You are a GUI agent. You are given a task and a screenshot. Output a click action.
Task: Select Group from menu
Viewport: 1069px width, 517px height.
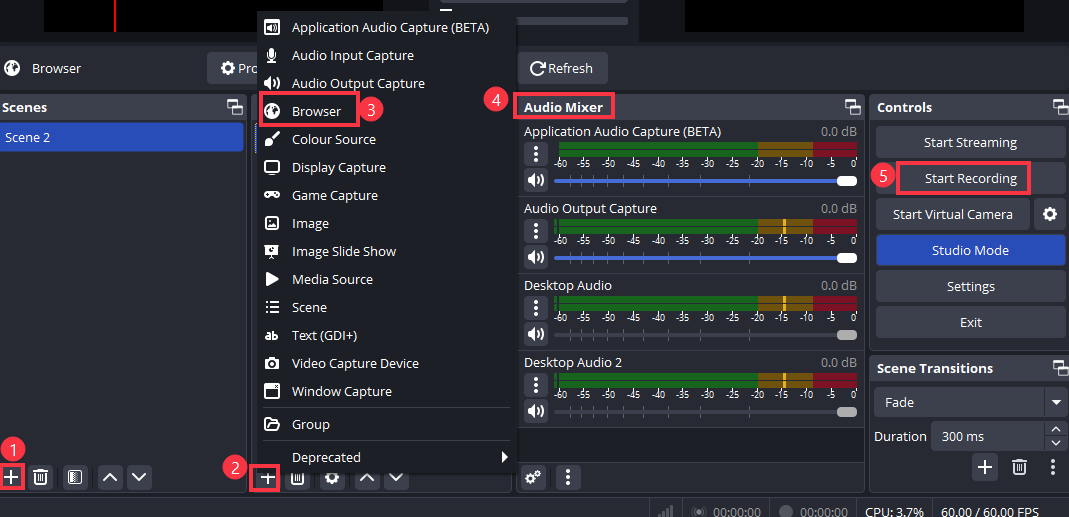pos(387,424)
